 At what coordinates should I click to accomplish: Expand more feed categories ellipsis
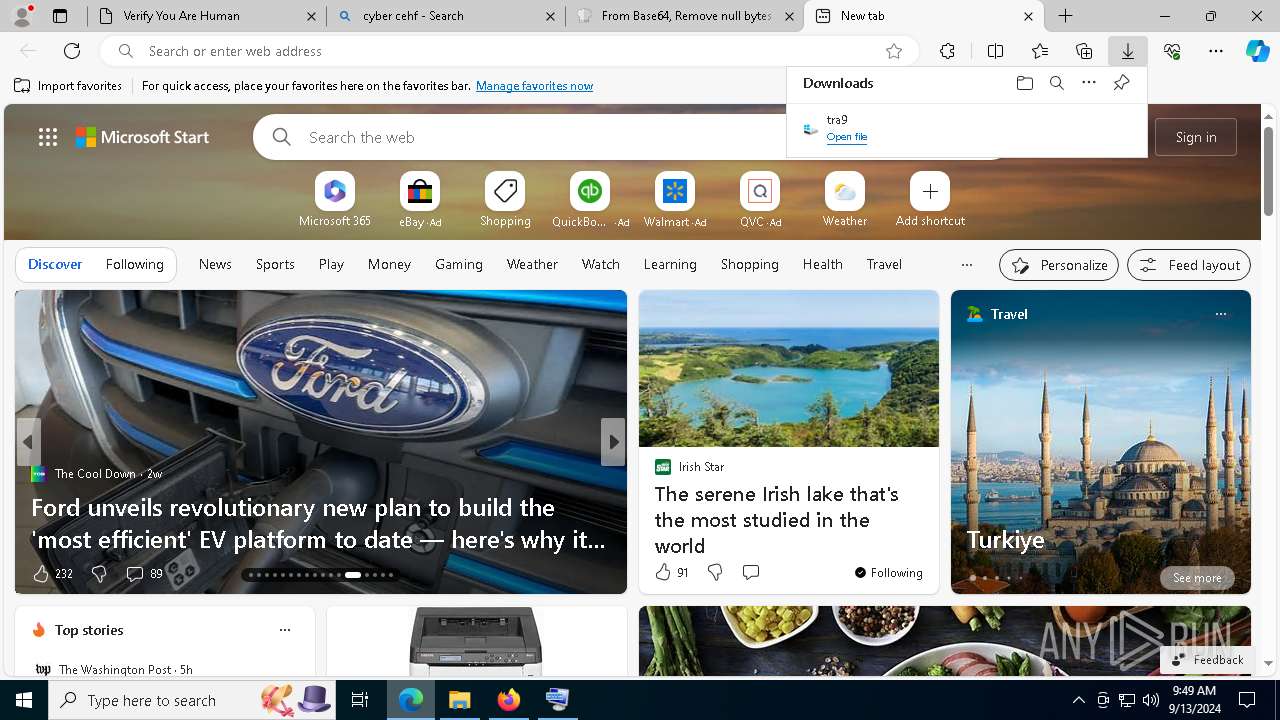click(x=966, y=265)
